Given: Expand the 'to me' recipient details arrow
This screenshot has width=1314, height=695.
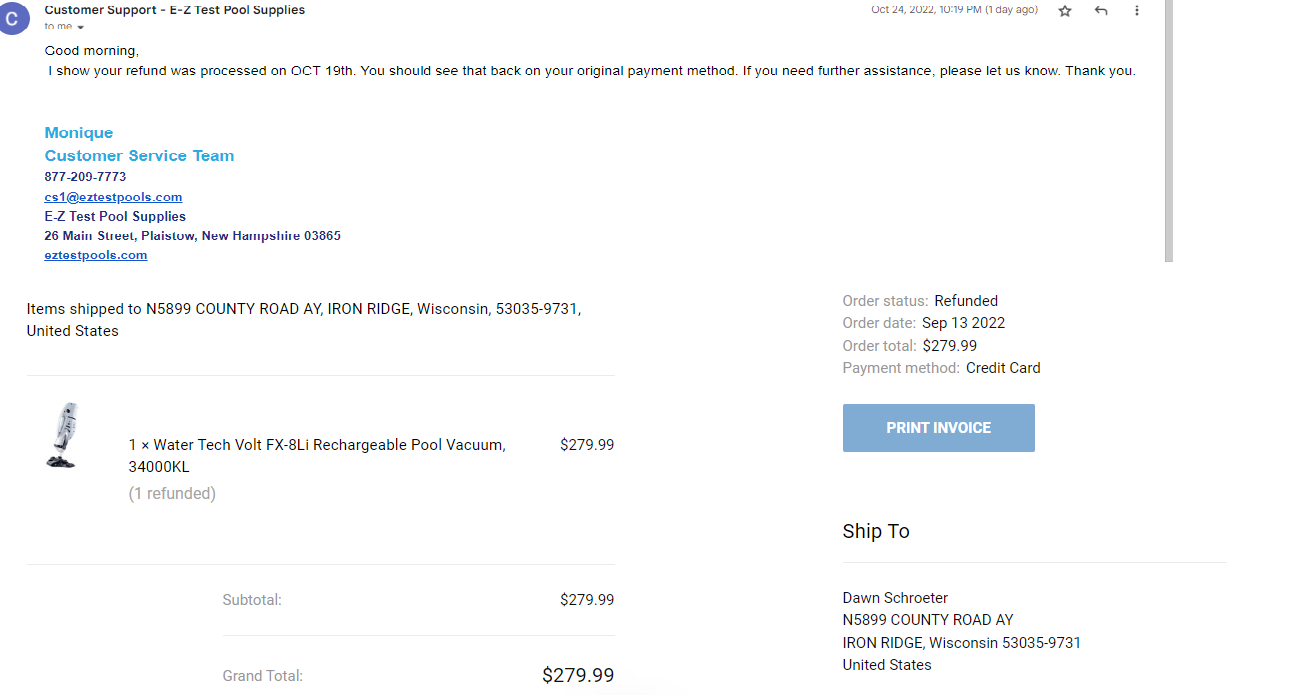Looking at the screenshot, I should (x=81, y=27).
